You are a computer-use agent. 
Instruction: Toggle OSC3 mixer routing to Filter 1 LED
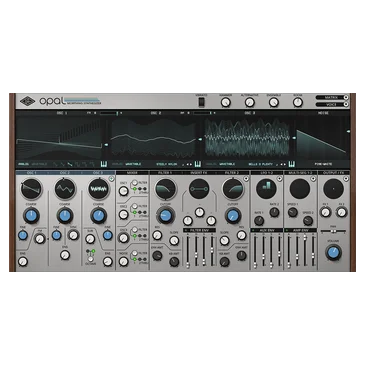[x=134, y=236]
